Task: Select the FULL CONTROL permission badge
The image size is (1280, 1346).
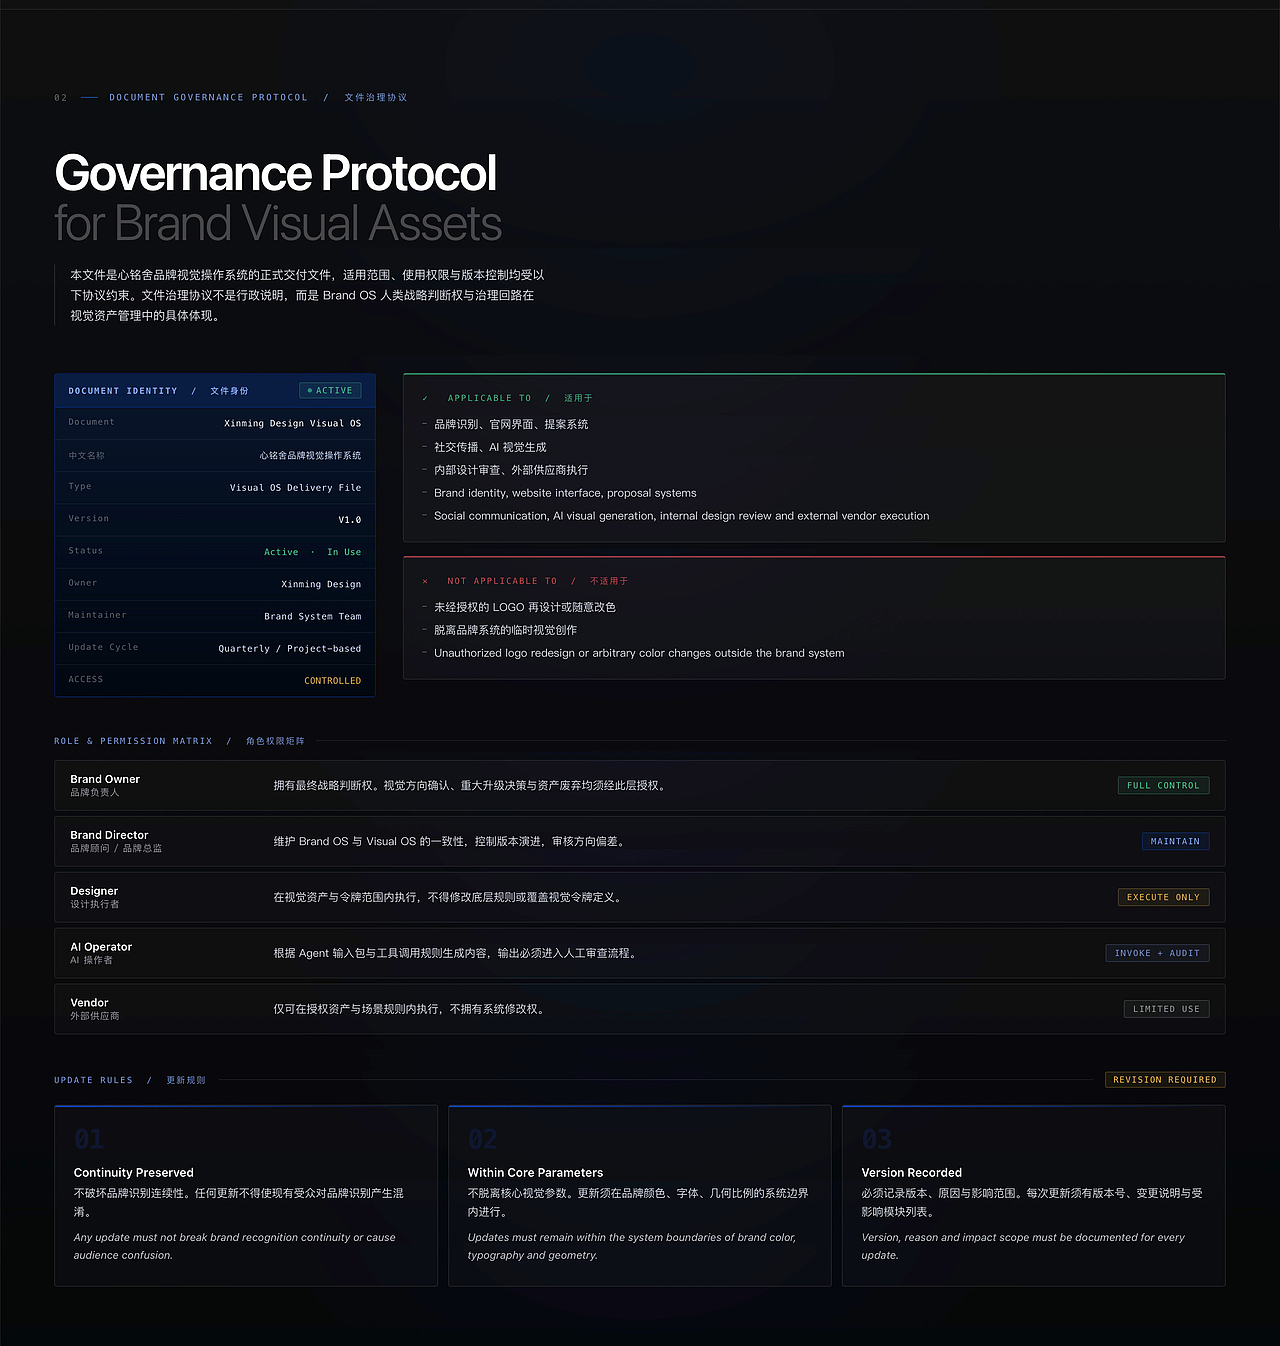Action: tap(1163, 786)
